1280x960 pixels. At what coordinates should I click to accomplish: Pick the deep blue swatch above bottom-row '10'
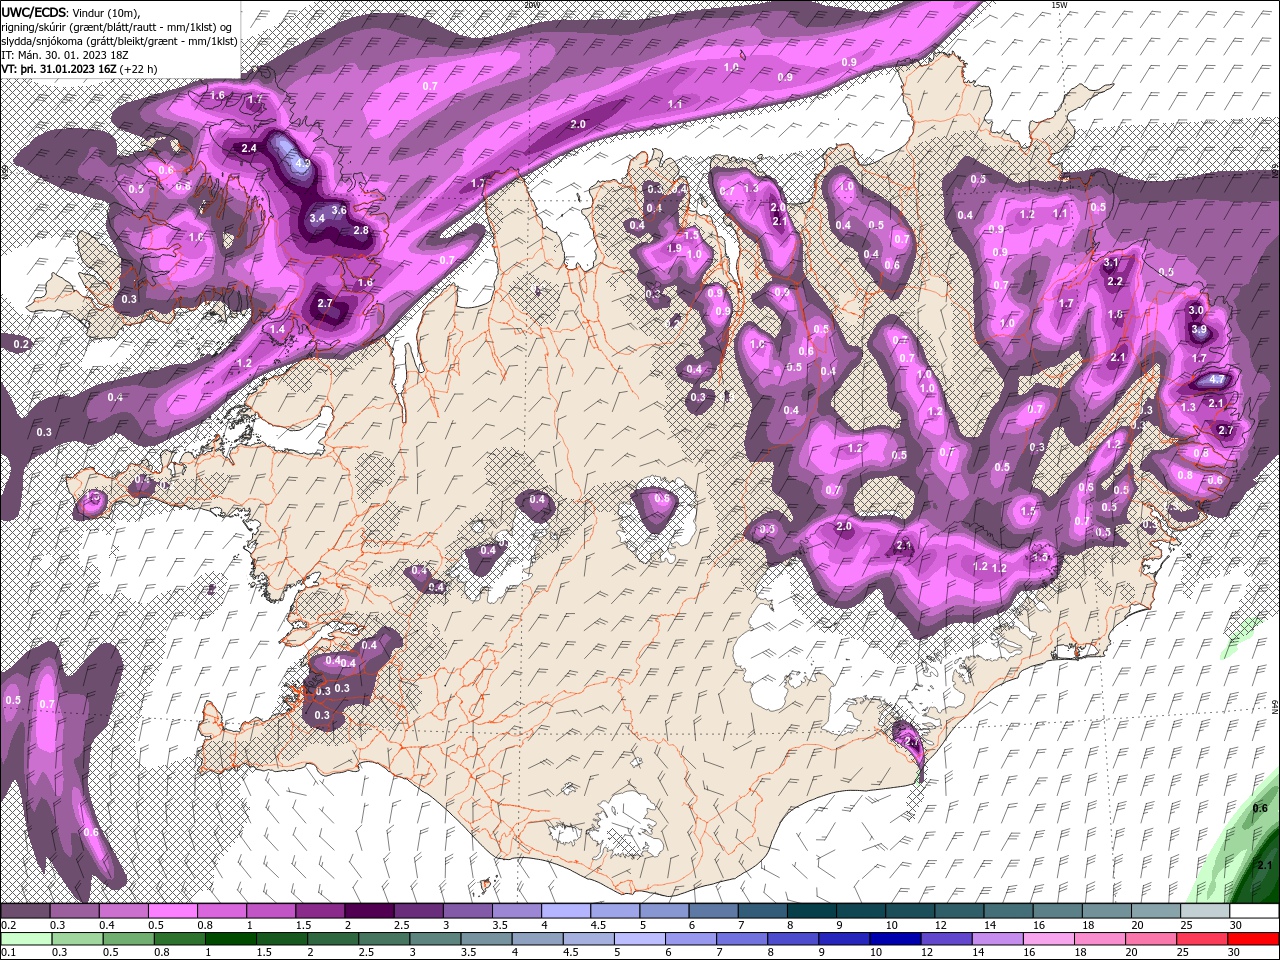click(x=893, y=939)
